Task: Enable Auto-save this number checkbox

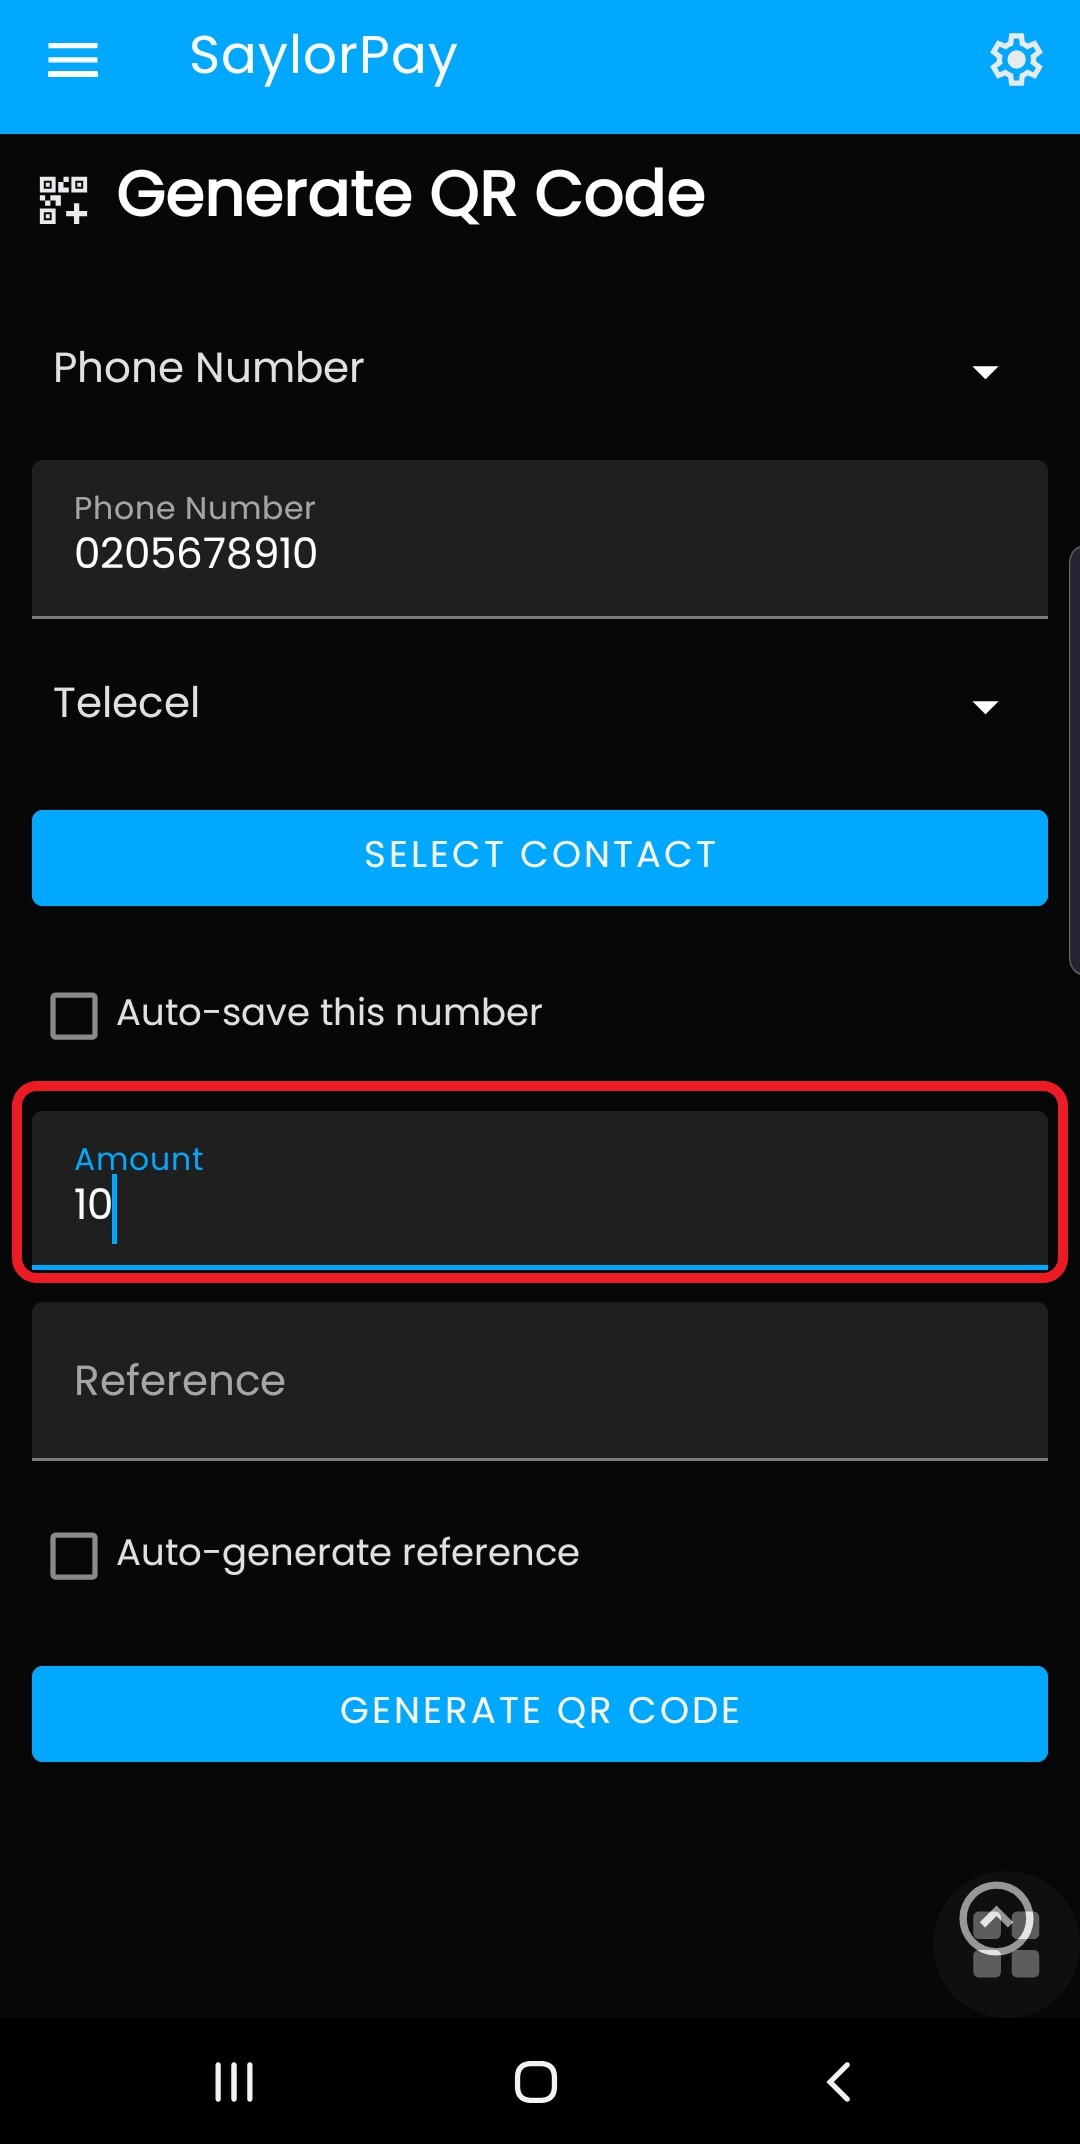Action: 74,1015
